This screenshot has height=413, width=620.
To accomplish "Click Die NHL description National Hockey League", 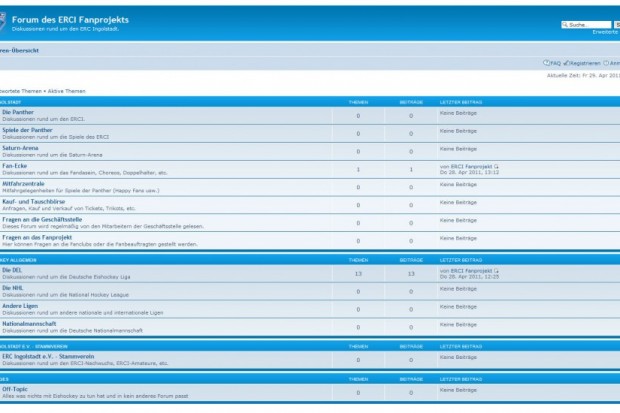I will pyautogui.click(x=66, y=295).
